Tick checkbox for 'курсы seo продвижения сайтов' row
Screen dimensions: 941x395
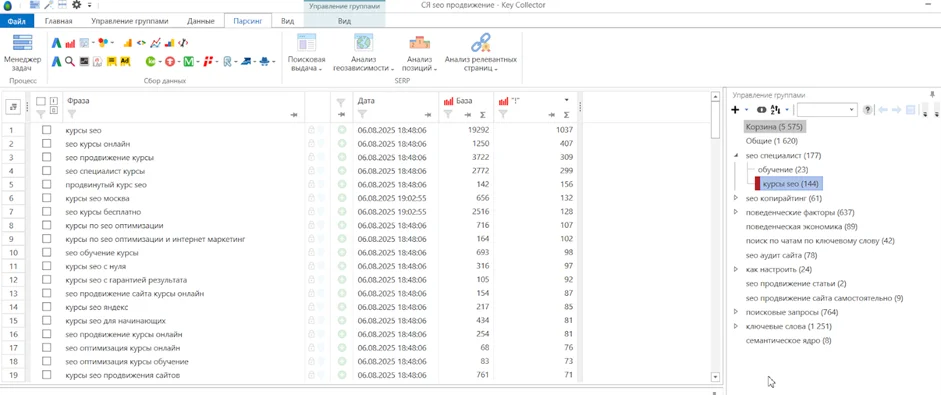pos(46,375)
